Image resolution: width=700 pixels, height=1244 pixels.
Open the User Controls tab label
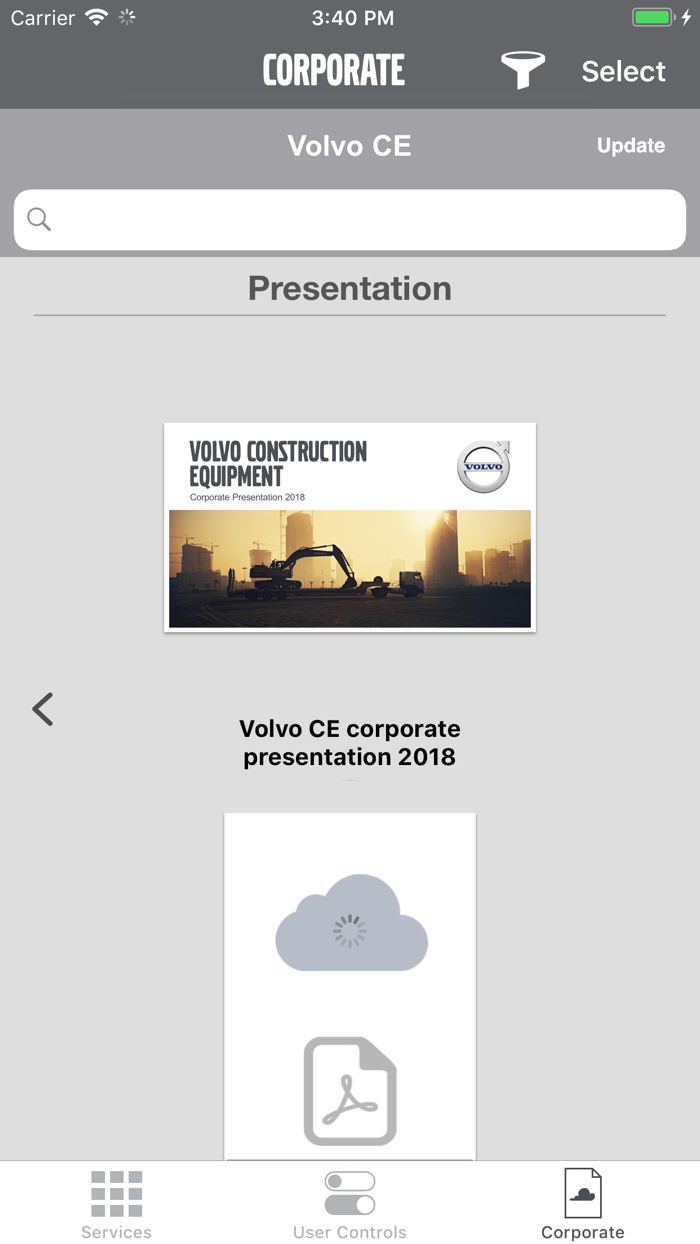click(350, 1232)
